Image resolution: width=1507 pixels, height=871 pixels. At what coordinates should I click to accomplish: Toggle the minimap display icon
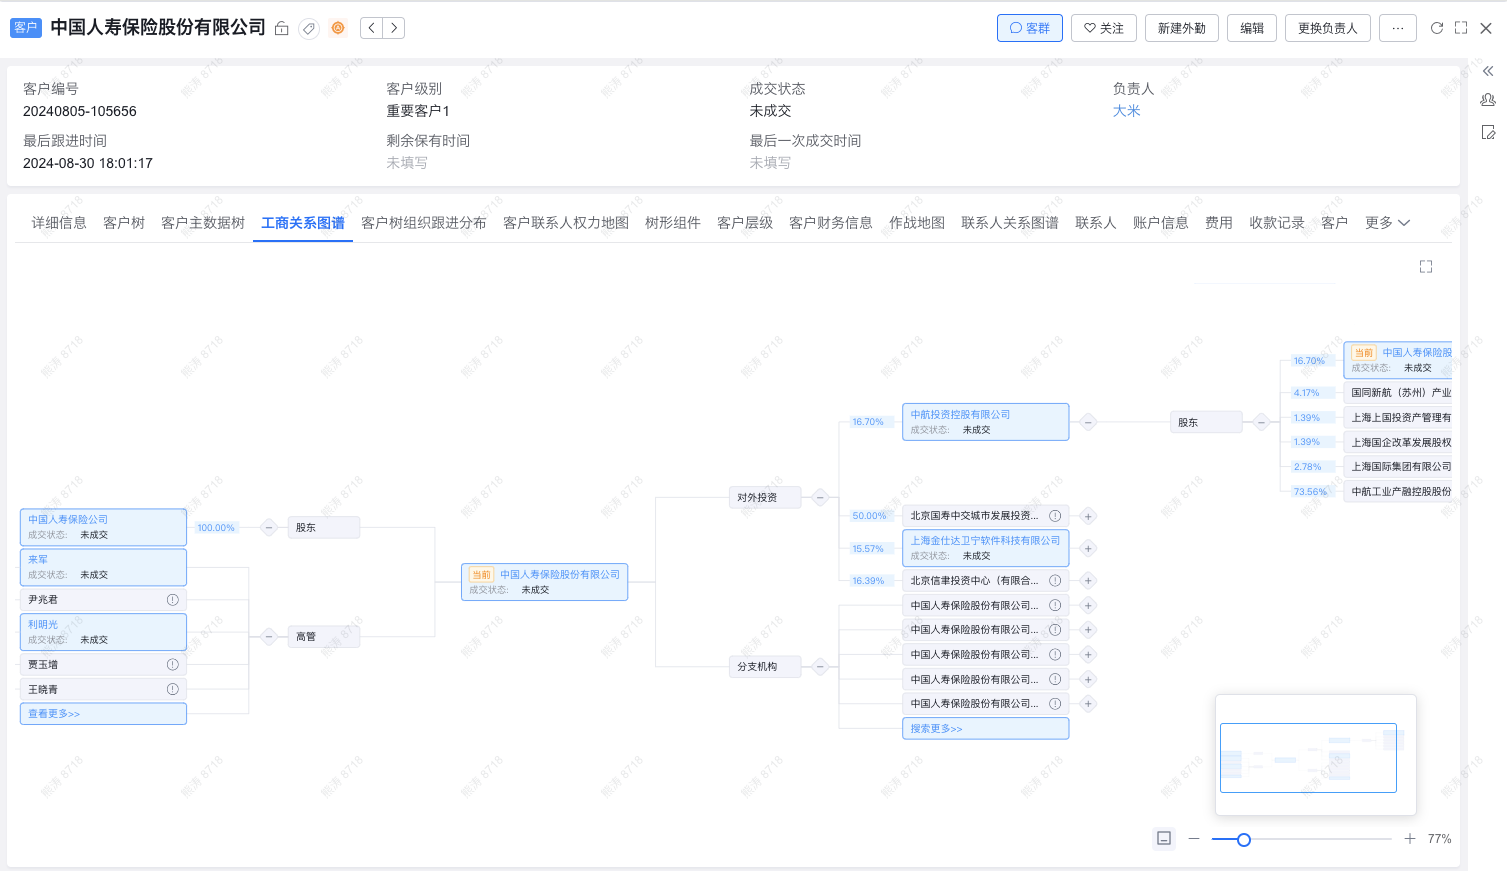tap(1164, 839)
